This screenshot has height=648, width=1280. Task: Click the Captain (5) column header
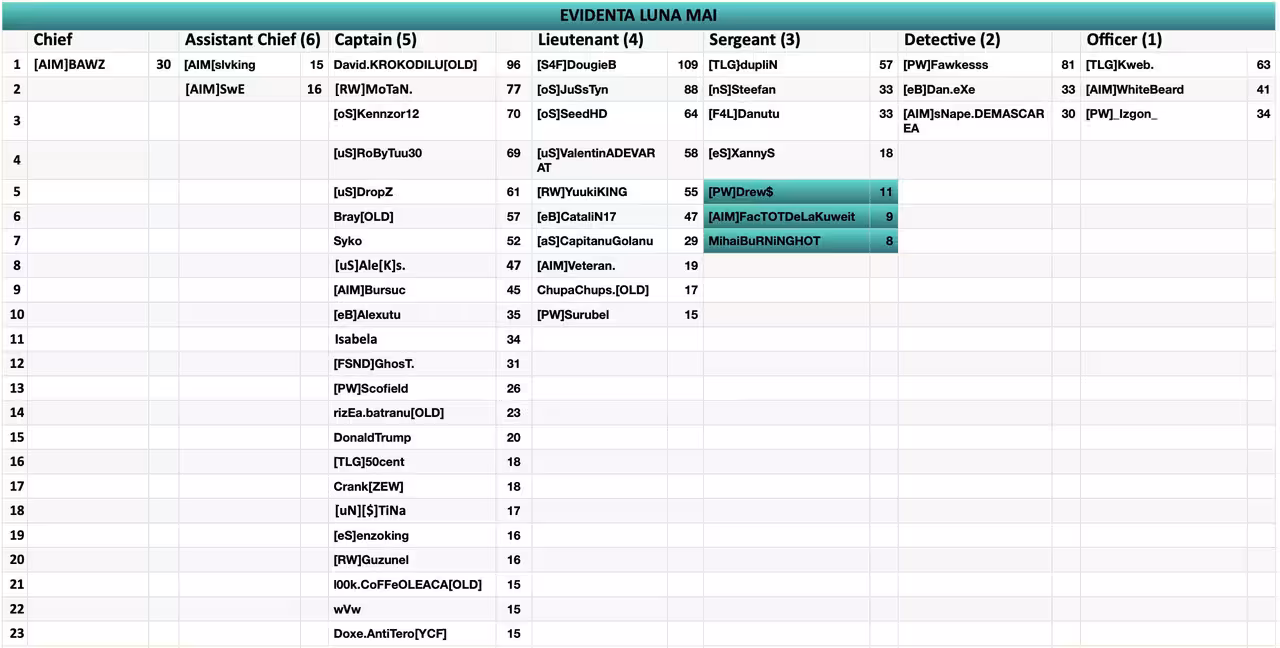point(412,40)
